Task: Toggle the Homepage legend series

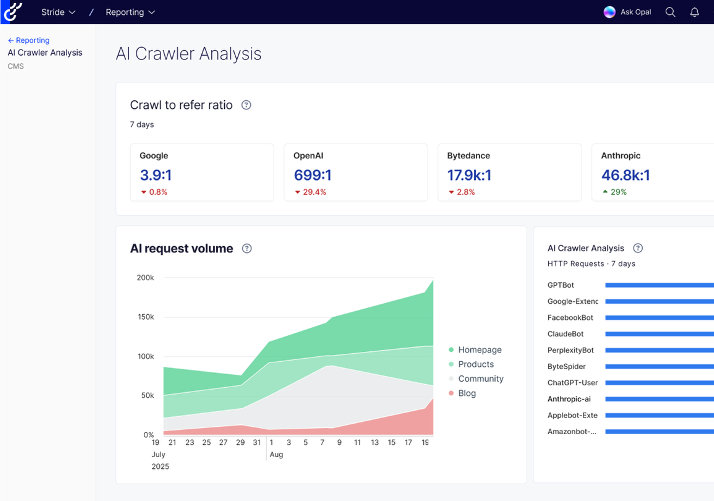Action: [480, 350]
